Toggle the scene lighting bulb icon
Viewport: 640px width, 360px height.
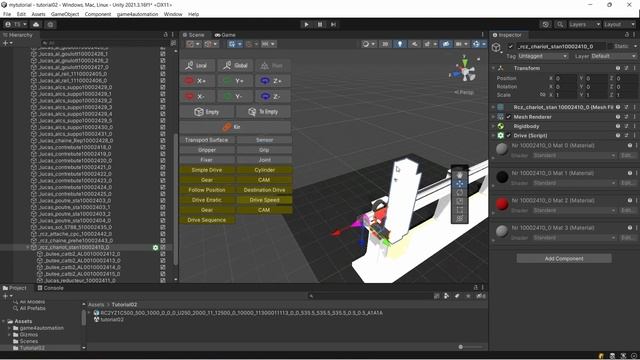[400, 44]
